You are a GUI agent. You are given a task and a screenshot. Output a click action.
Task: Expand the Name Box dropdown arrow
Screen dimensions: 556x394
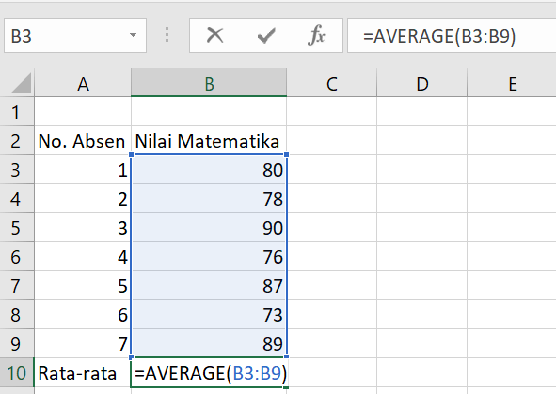[133, 35]
